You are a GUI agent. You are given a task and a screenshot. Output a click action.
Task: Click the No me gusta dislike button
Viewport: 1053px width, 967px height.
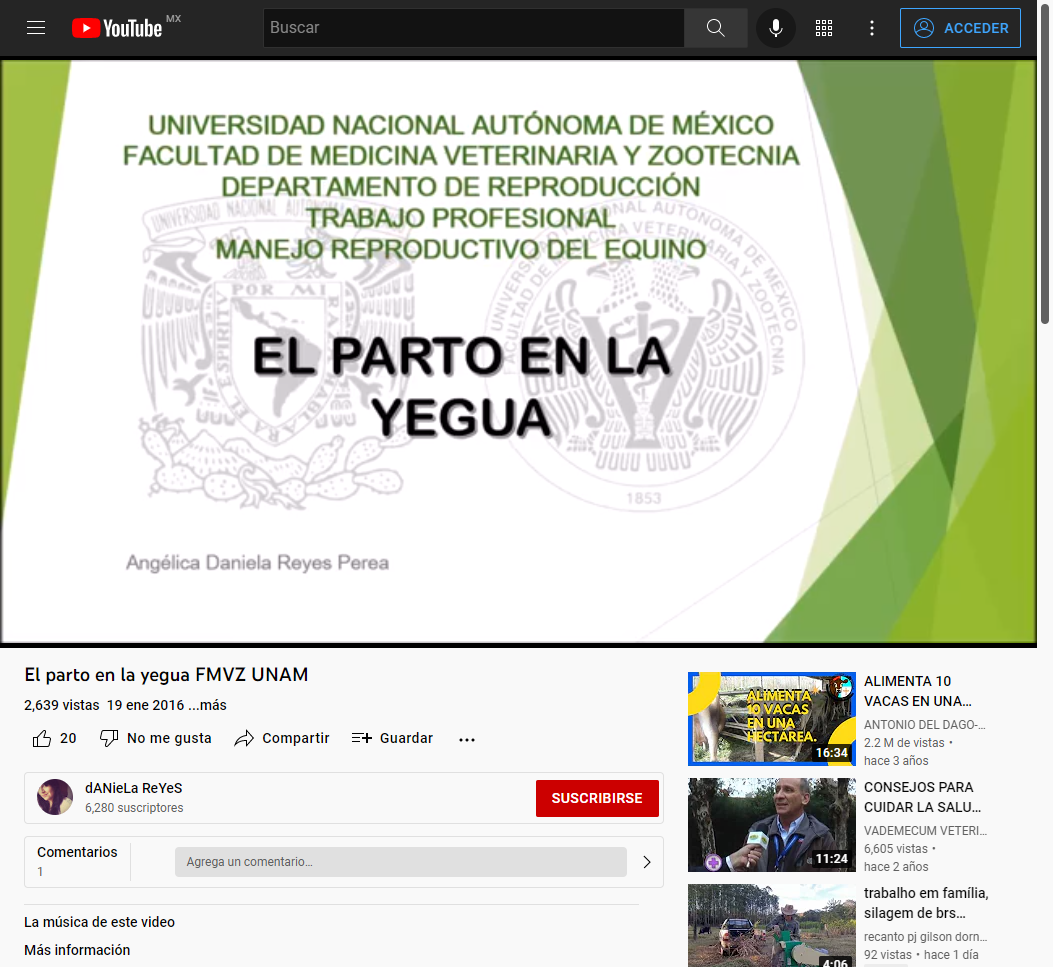(x=155, y=739)
